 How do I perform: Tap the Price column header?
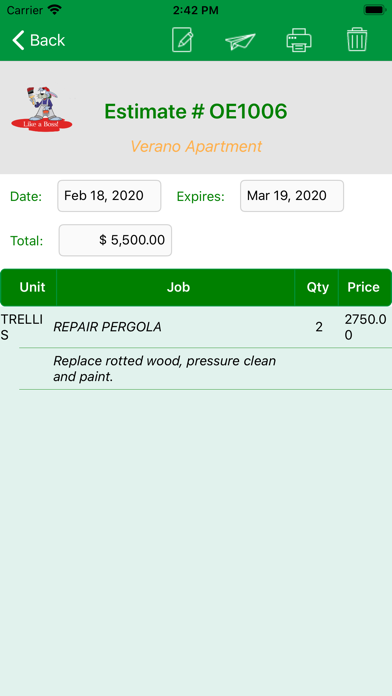(x=363, y=287)
